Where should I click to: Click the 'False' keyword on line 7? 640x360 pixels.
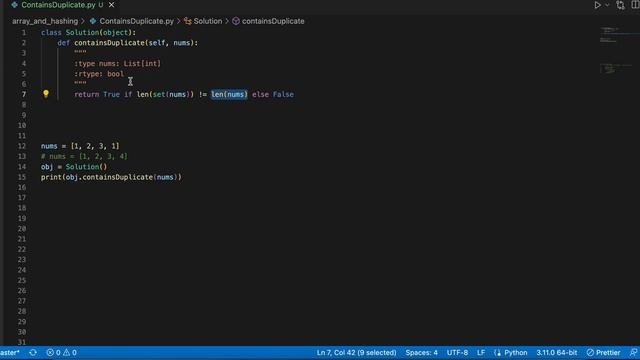283,94
